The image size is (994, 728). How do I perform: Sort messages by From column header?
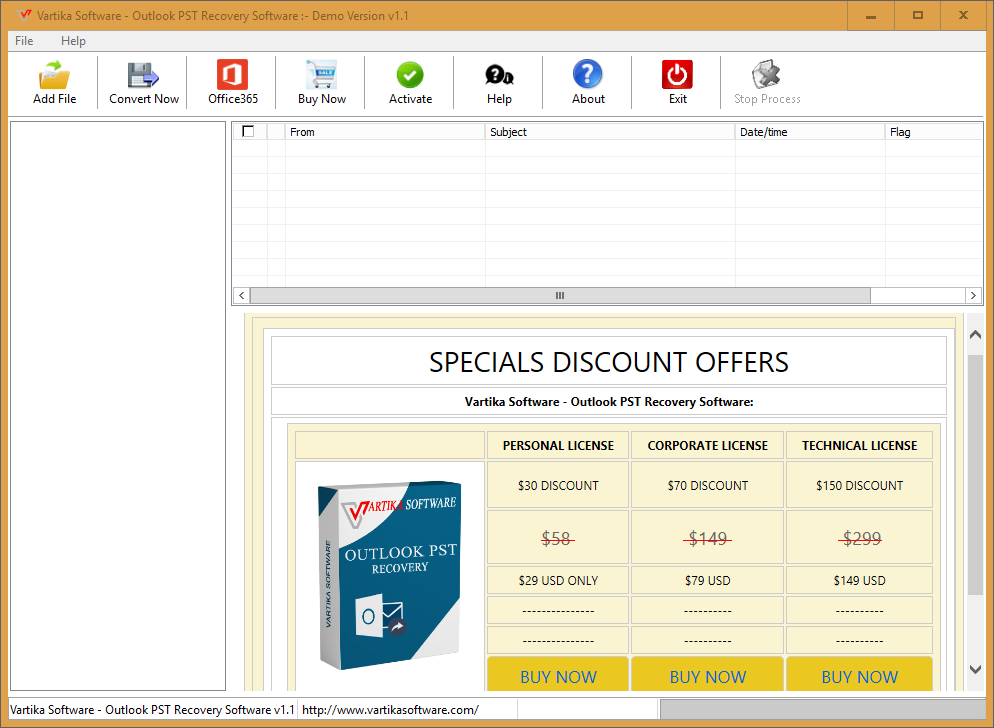(x=385, y=132)
